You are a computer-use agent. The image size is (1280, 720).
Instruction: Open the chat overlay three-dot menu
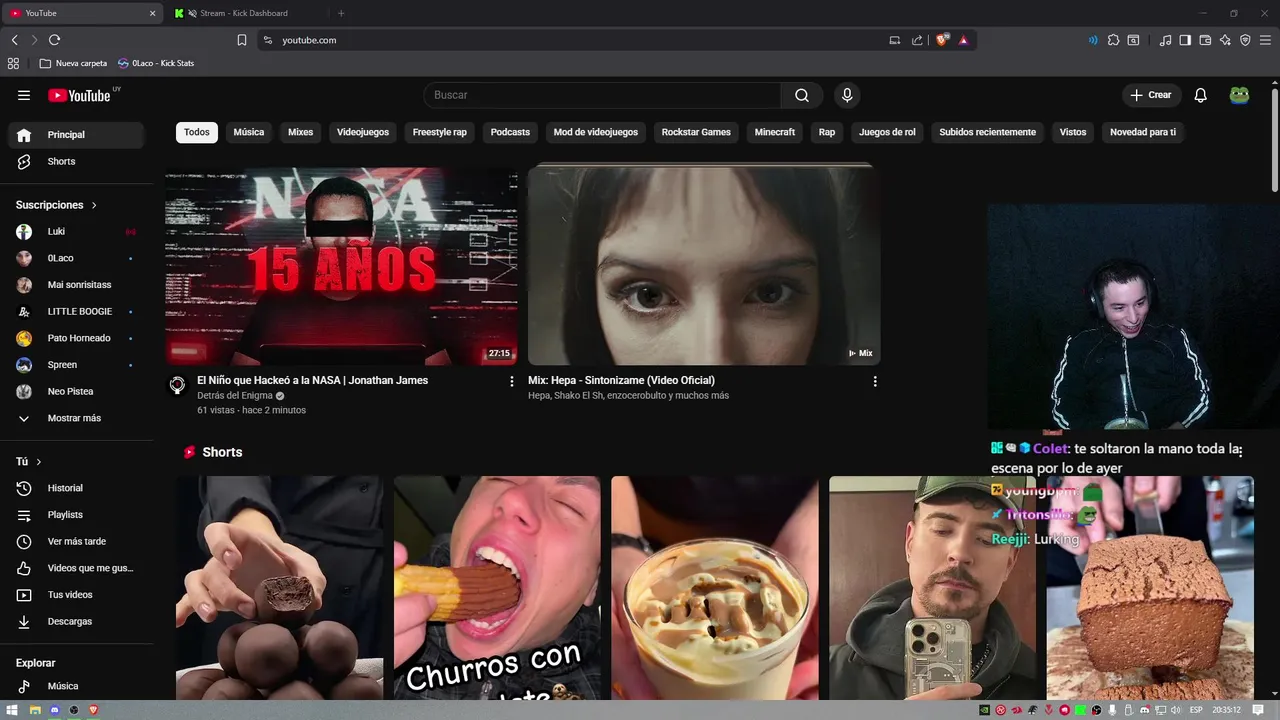[1240, 451]
